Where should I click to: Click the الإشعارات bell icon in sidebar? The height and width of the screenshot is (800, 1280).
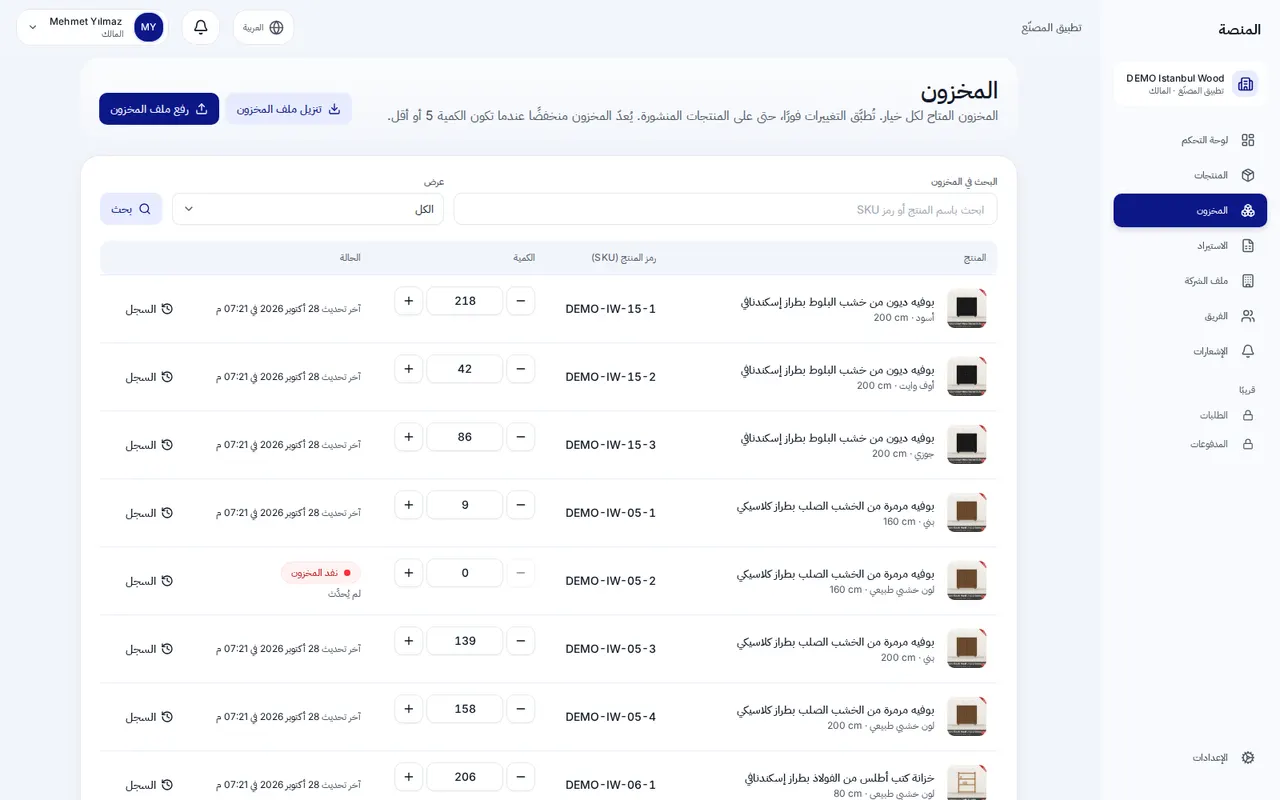[1247, 351]
